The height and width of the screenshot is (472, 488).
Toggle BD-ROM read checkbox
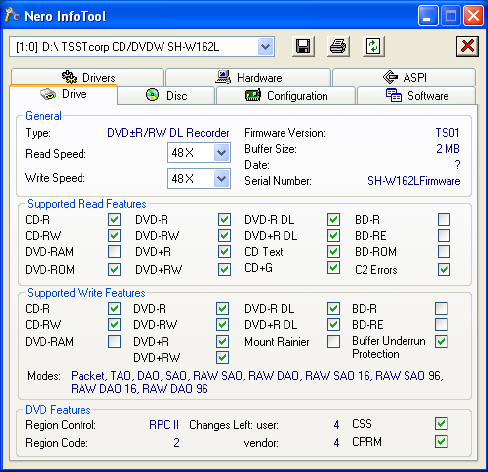coord(444,252)
